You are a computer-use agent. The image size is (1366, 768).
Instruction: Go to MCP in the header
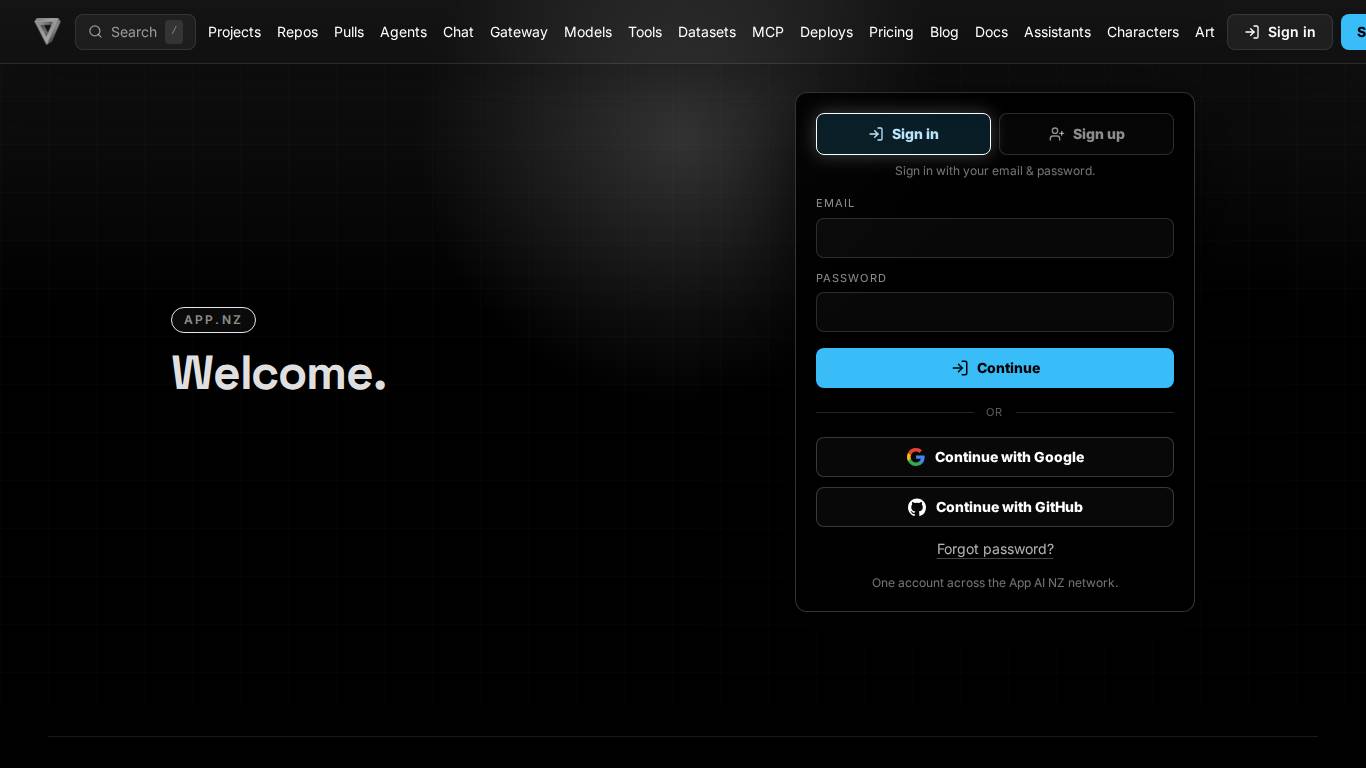pyautogui.click(x=768, y=32)
